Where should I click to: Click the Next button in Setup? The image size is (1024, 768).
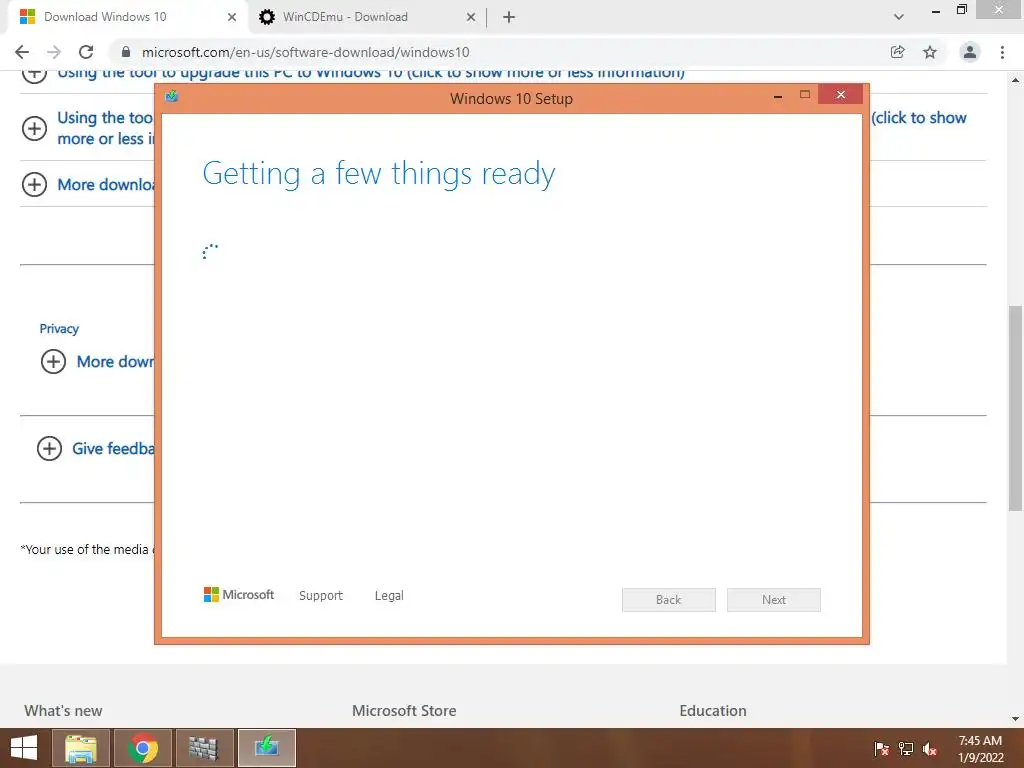[x=774, y=600]
